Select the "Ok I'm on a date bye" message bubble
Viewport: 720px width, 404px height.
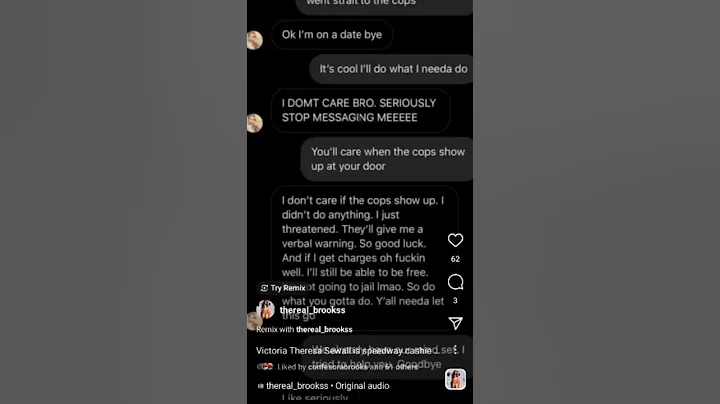pyautogui.click(x=332, y=35)
